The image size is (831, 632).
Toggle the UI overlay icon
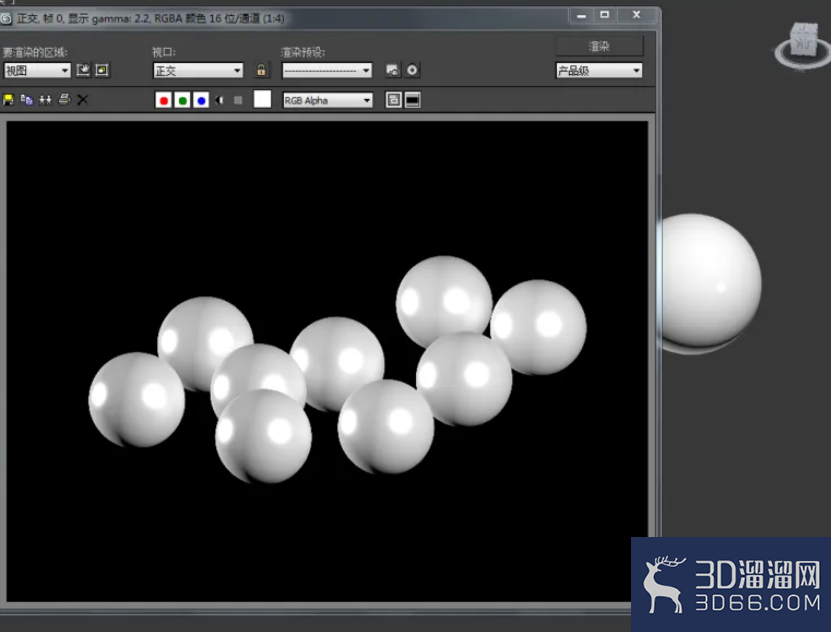pos(393,100)
